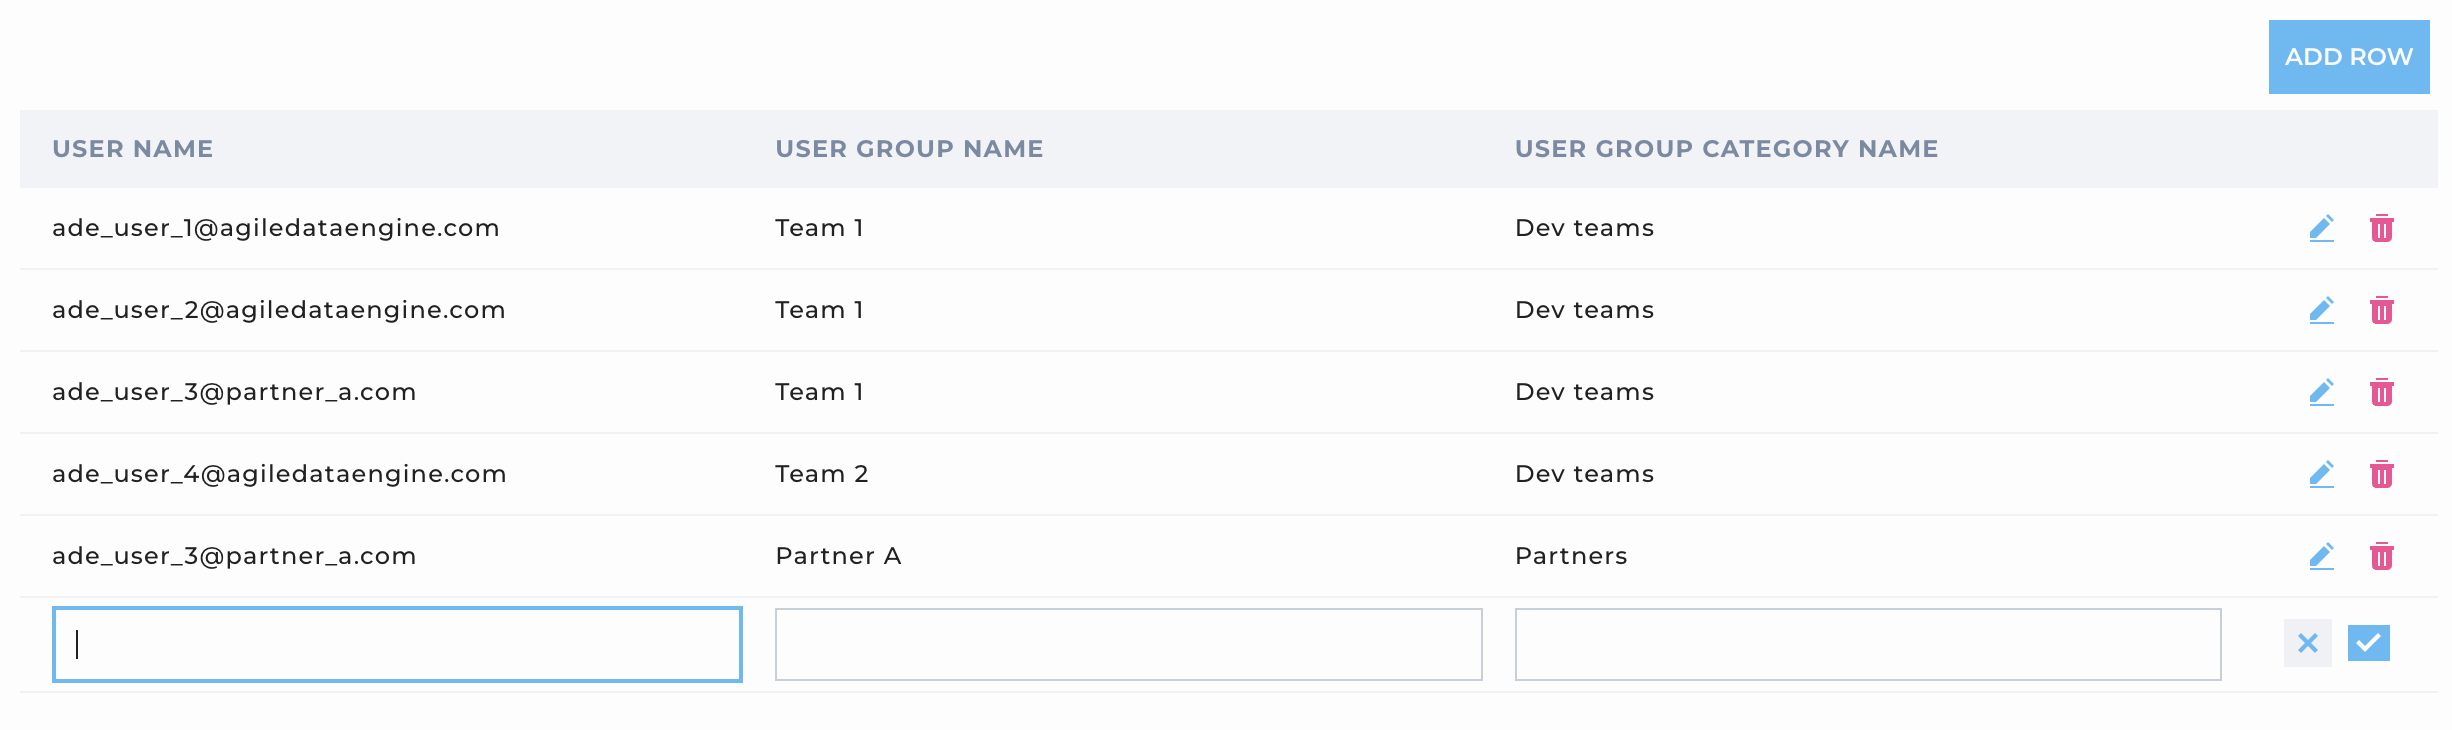Focus the new row user name input
The image size is (2452, 730).
(397, 644)
